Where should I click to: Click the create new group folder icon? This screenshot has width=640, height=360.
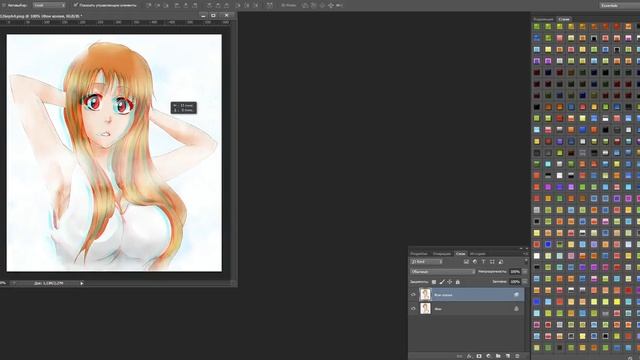pyautogui.click(x=498, y=356)
